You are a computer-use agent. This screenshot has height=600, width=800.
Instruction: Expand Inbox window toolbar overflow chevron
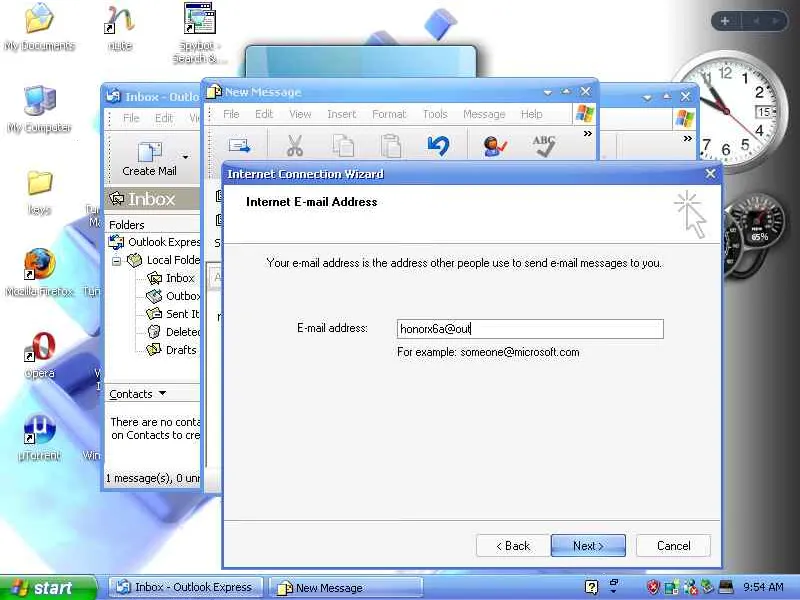click(x=688, y=138)
